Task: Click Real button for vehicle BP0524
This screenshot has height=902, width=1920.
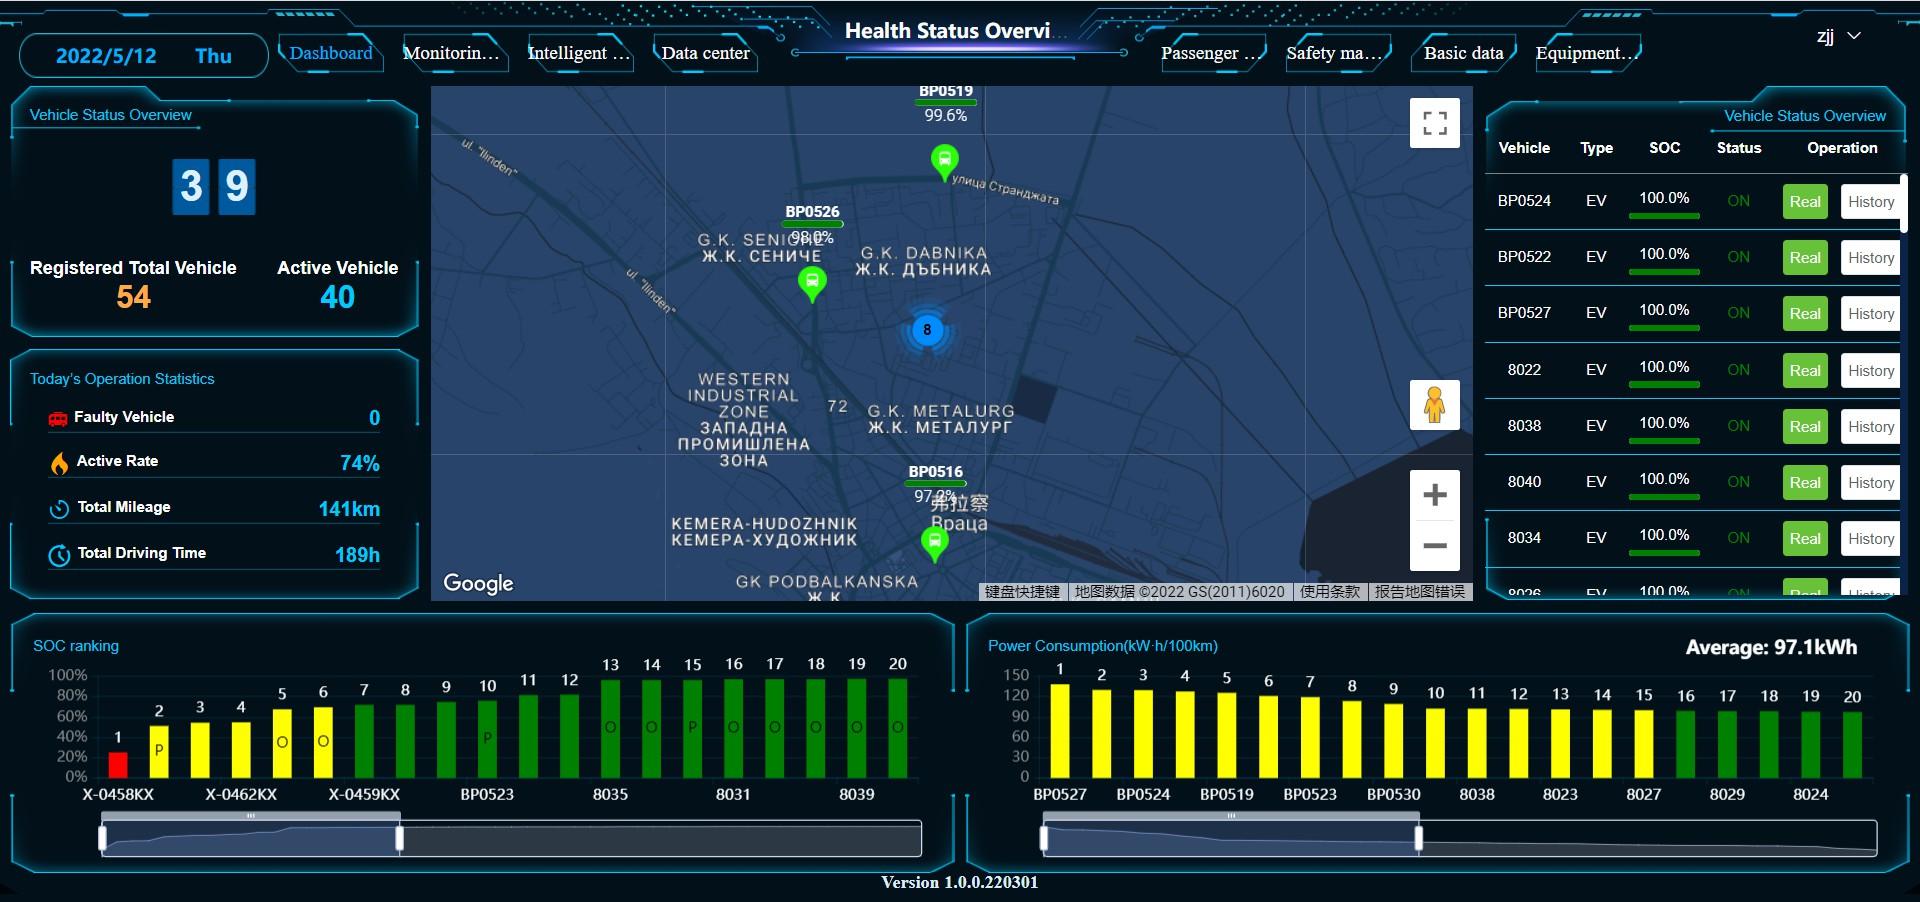Action: pos(1804,201)
